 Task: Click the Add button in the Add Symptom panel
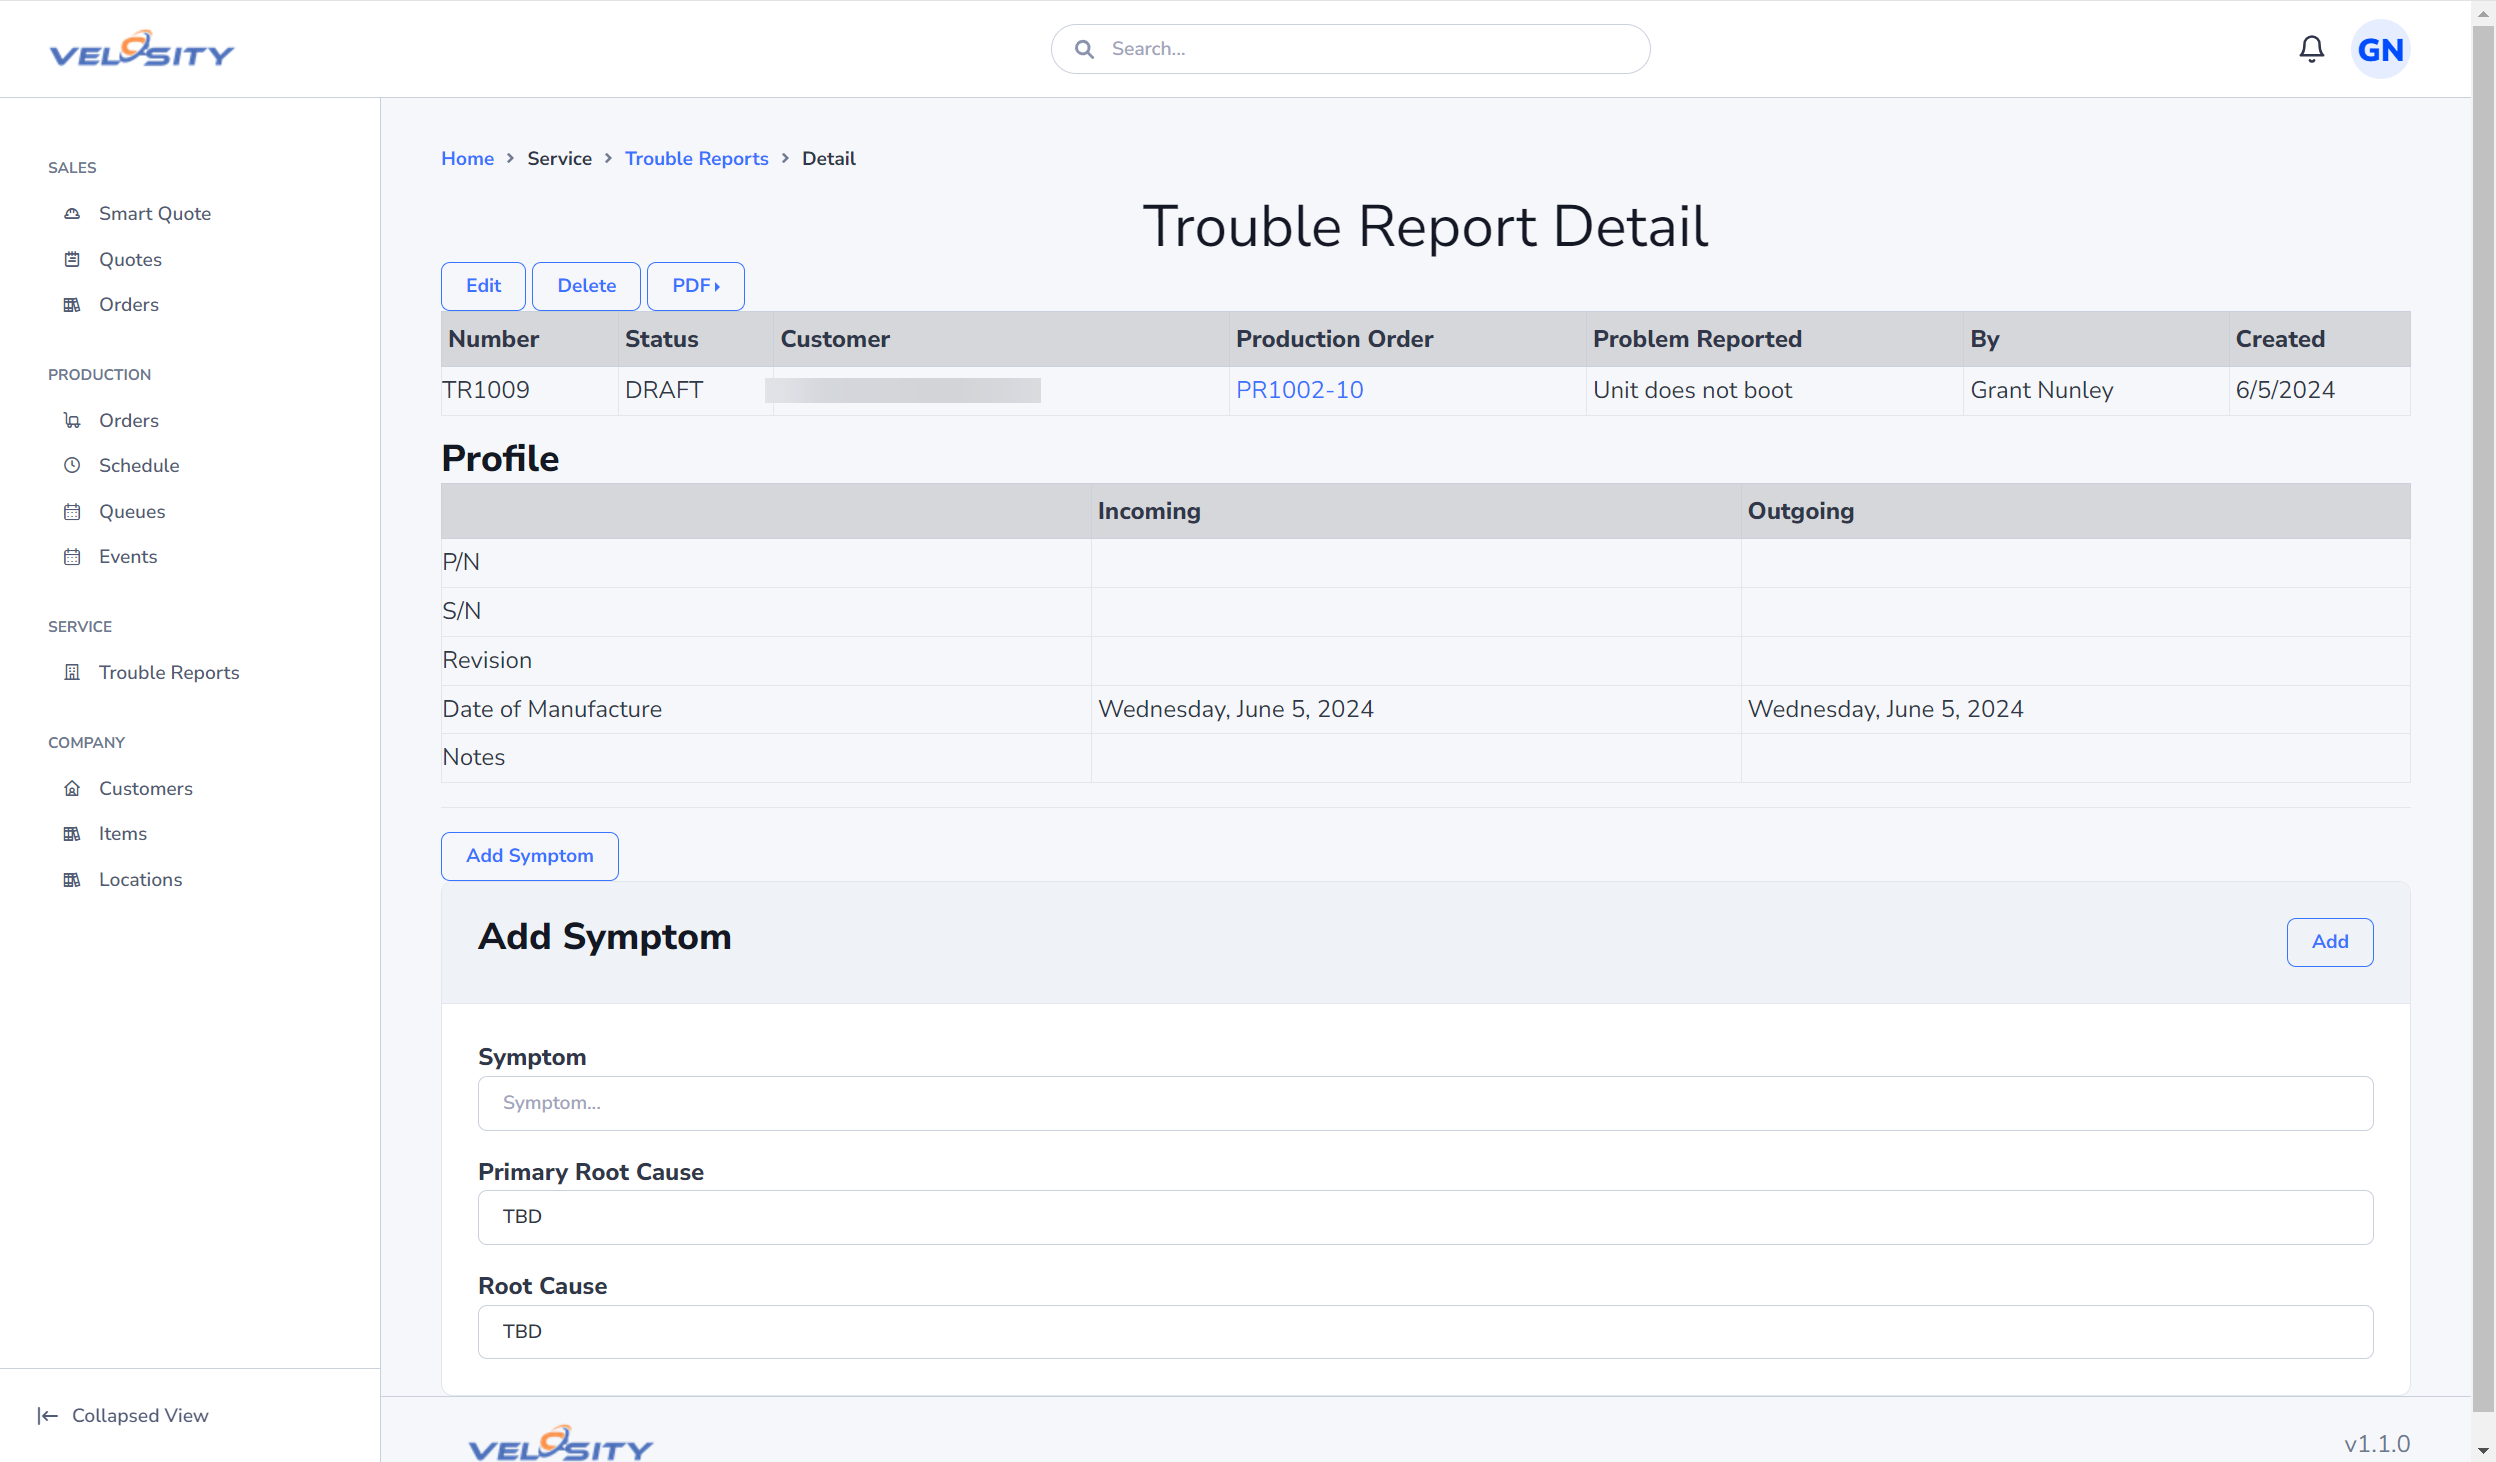2330,942
